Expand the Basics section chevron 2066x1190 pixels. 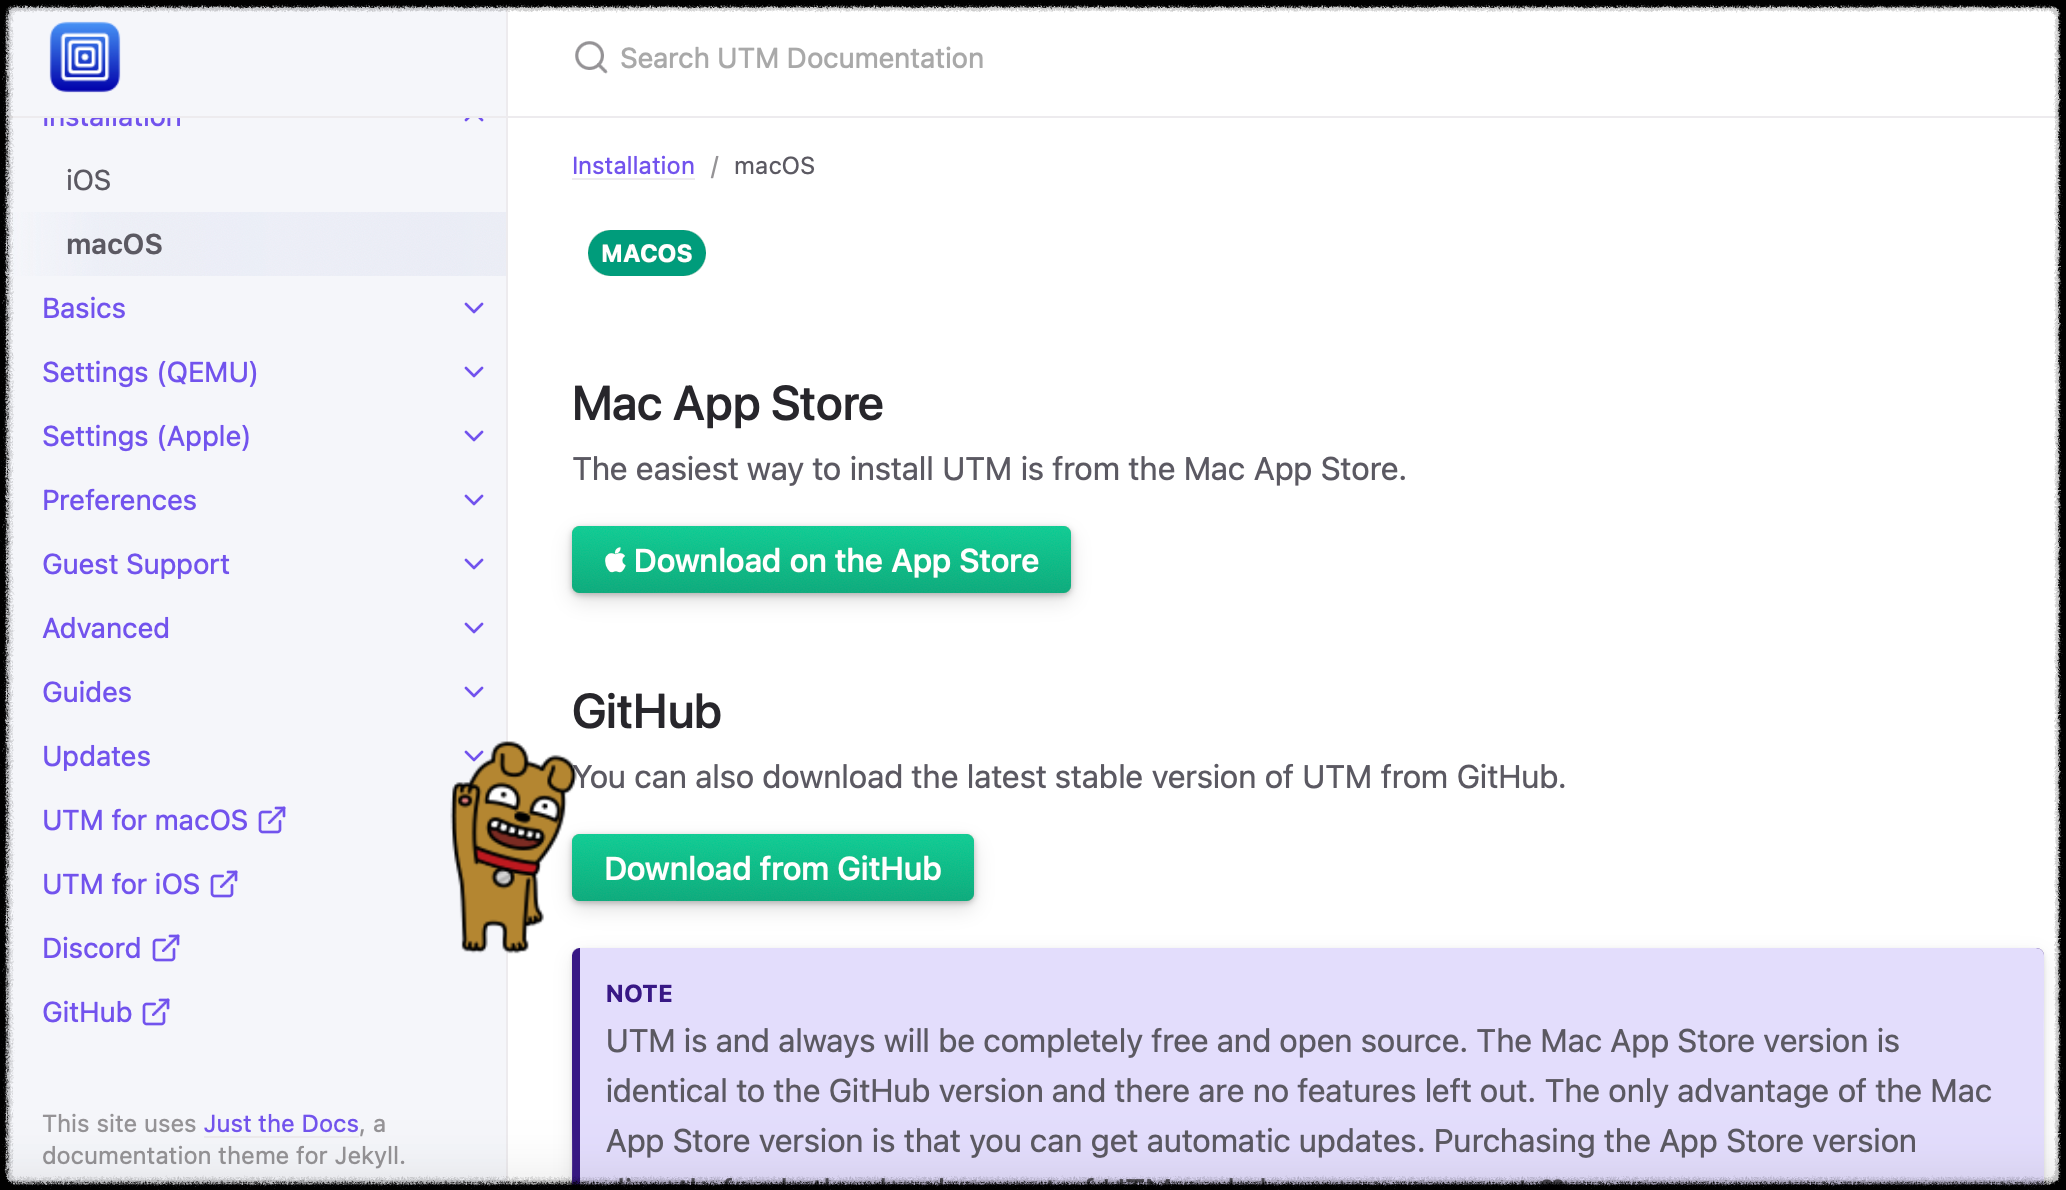pyautogui.click(x=474, y=308)
